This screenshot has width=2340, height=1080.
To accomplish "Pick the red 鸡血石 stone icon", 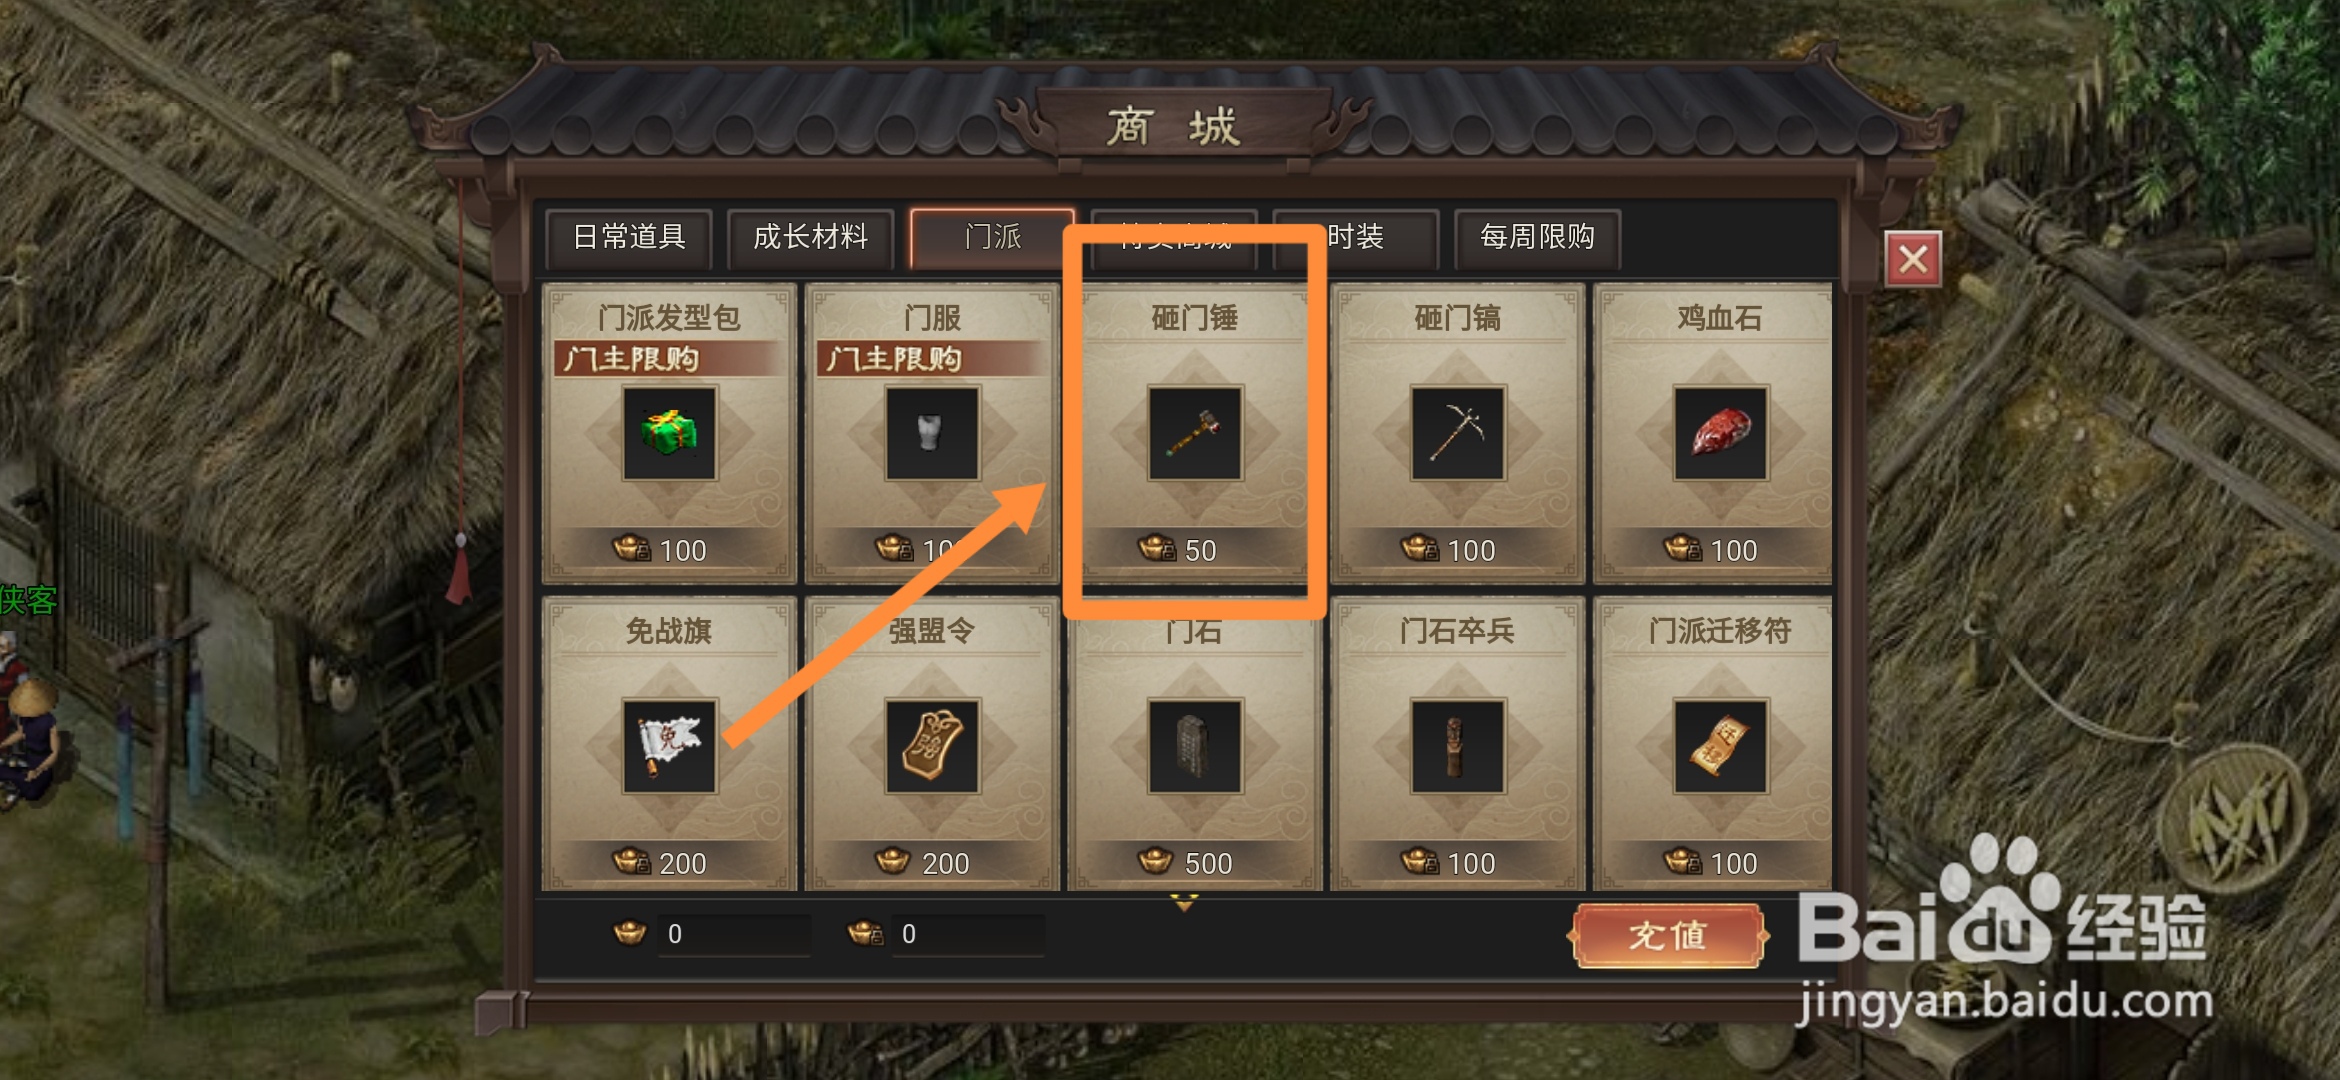I will [1720, 434].
